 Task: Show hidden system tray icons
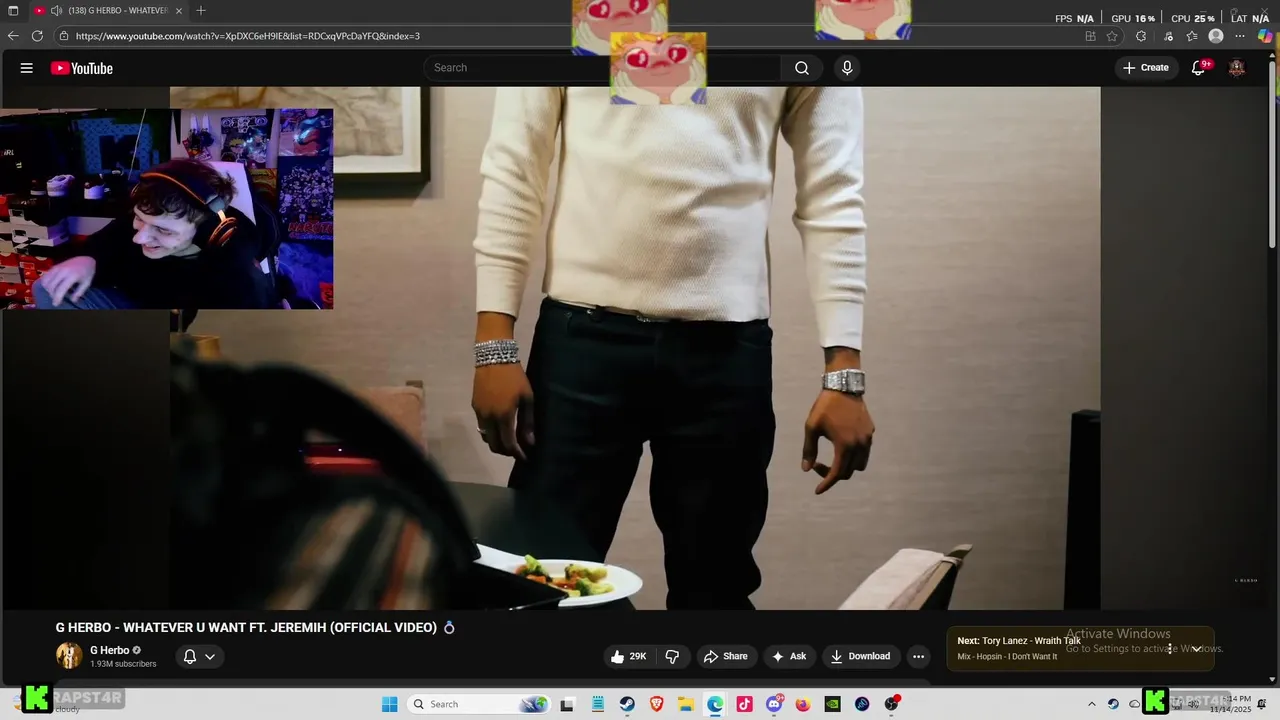(1091, 704)
